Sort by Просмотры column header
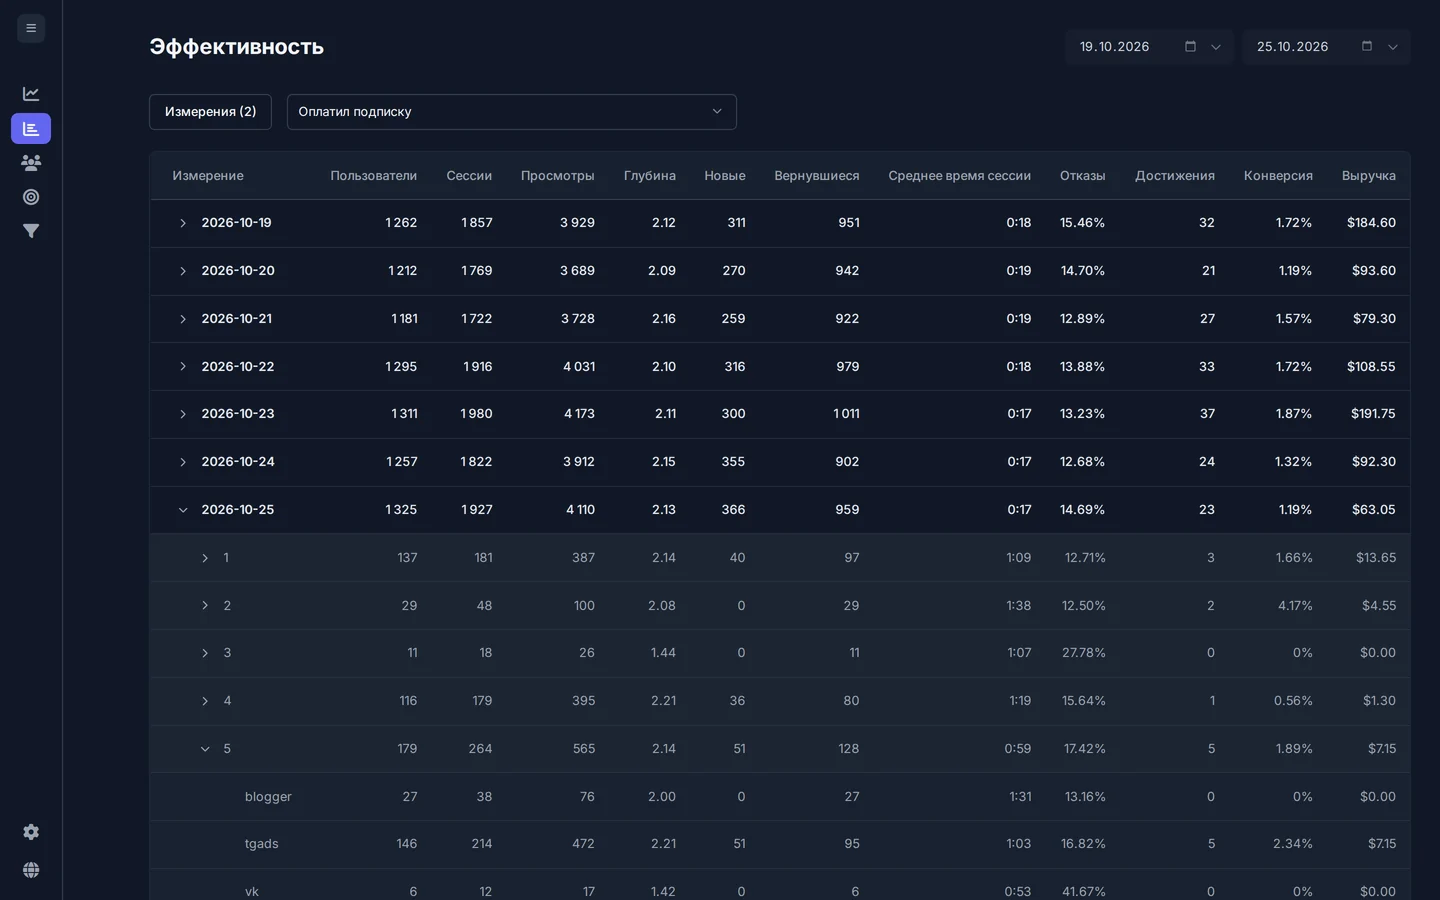This screenshot has width=1440, height=900. 558,176
